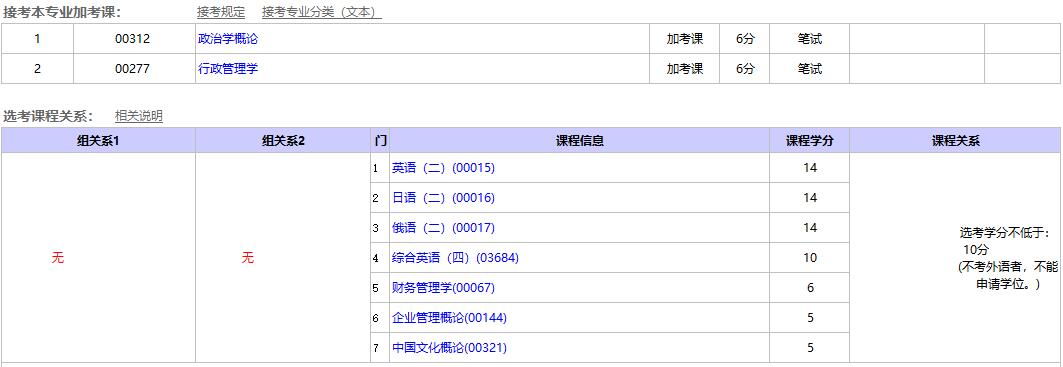This screenshot has height=367, width=1063.
Task: Open the 财务管理学(00067) course link
Action: coord(443,288)
